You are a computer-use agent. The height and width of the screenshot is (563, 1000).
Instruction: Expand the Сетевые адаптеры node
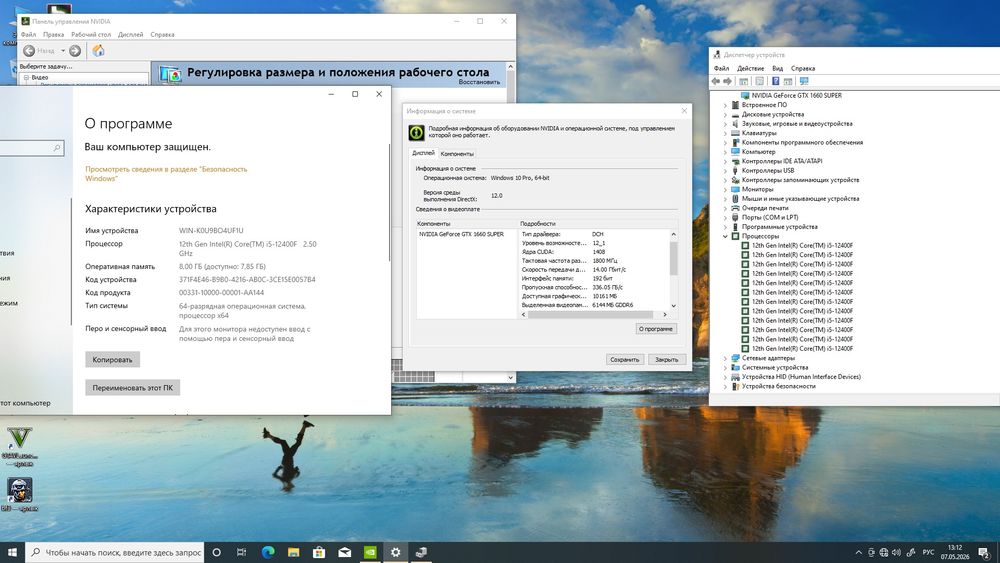[x=725, y=358]
